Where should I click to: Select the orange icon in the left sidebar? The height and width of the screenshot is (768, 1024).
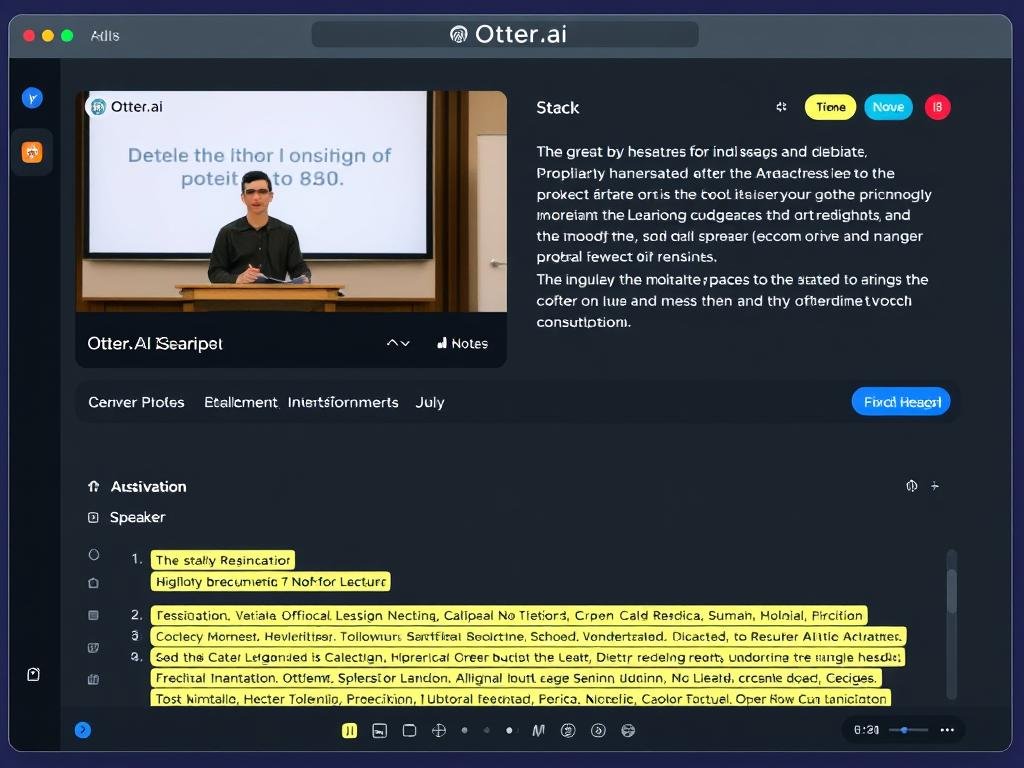click(x=32, y=152)
